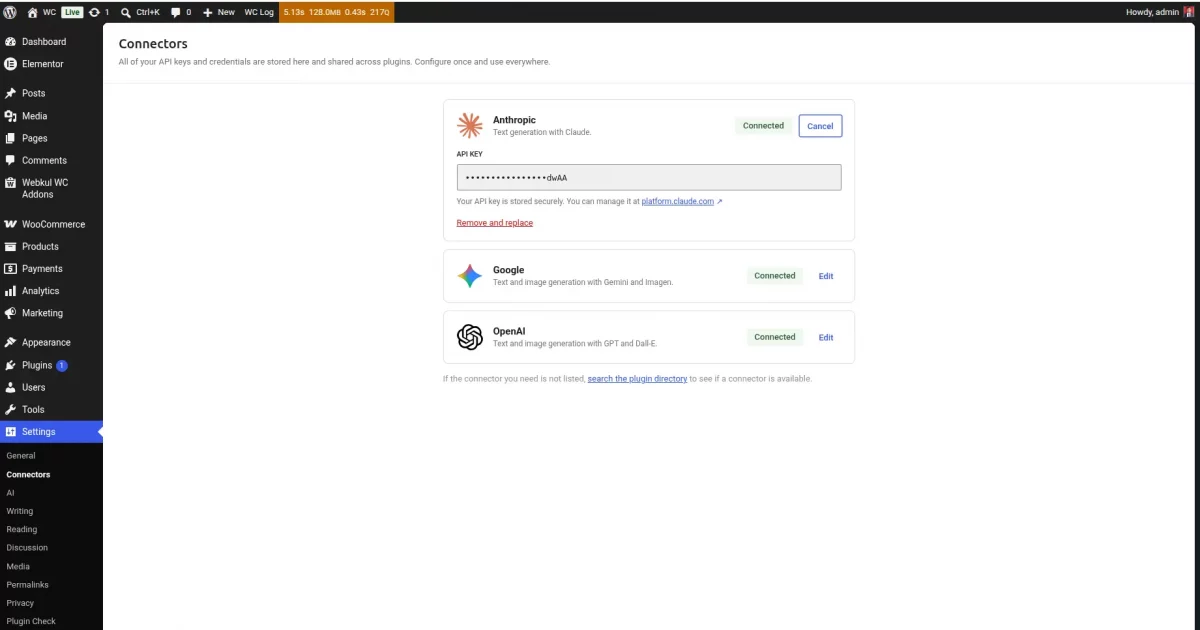Open Reading settings submenu
Viewport: 1200px width, 630px height.
pos(22,530)
